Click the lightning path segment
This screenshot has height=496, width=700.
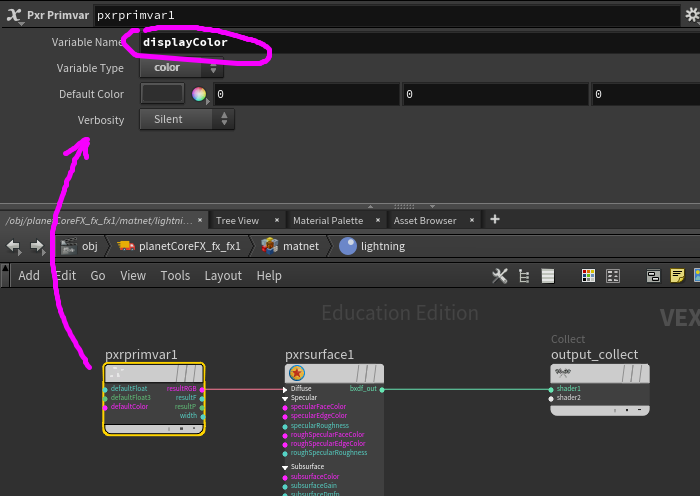[383, 246]
